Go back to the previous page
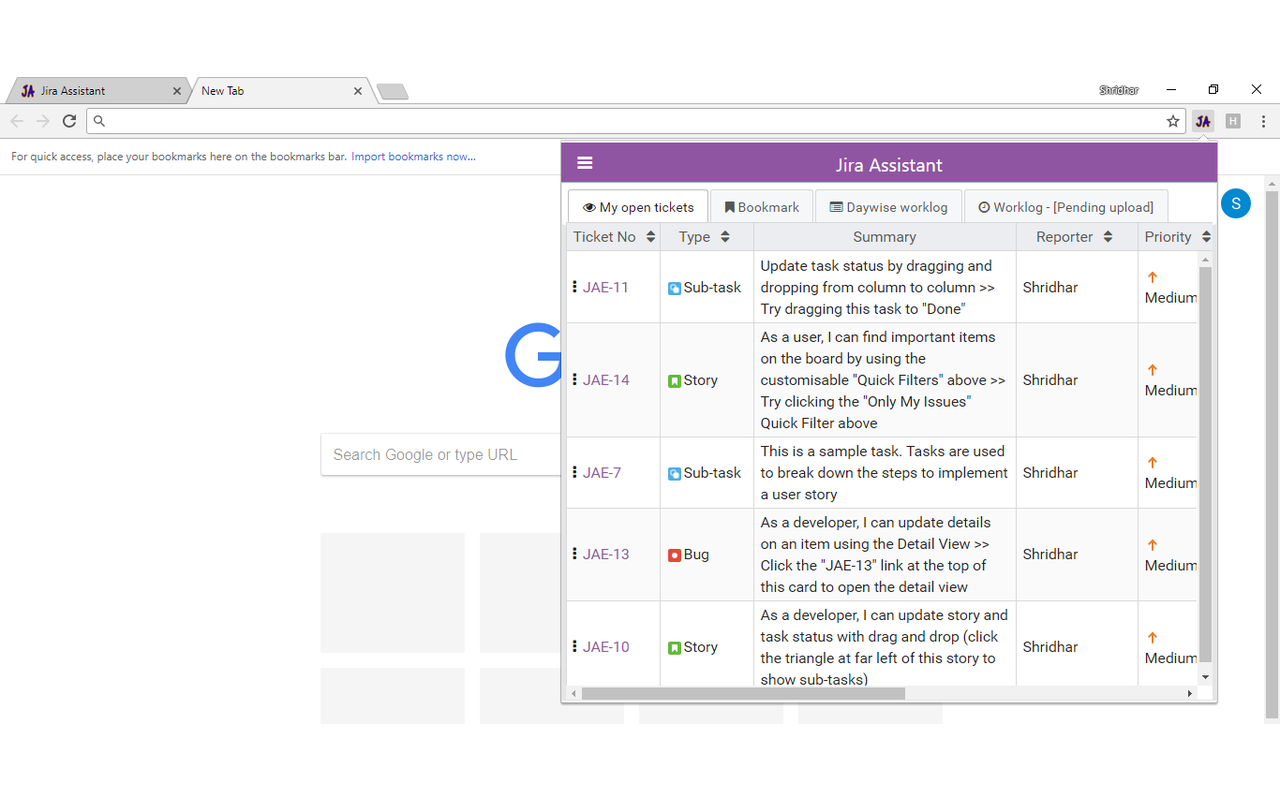The height and width of the screenshot is (800, 1280). click(17, 121)
